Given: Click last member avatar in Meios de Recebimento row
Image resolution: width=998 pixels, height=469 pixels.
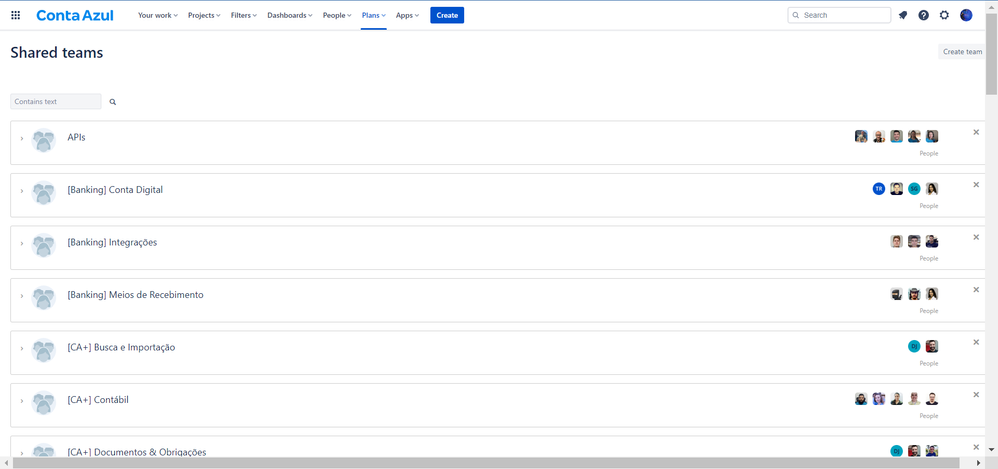Looking at the screenshot, I should (x=932, y=293).
